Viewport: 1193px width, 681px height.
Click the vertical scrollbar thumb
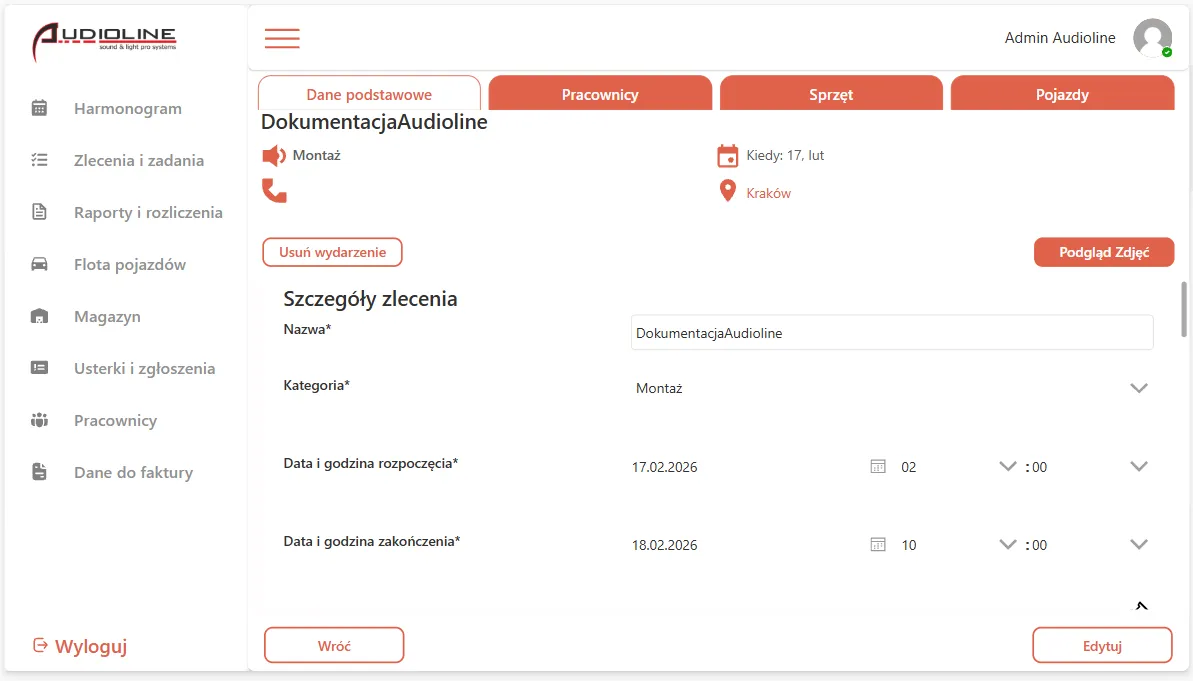coord(1184,309)
